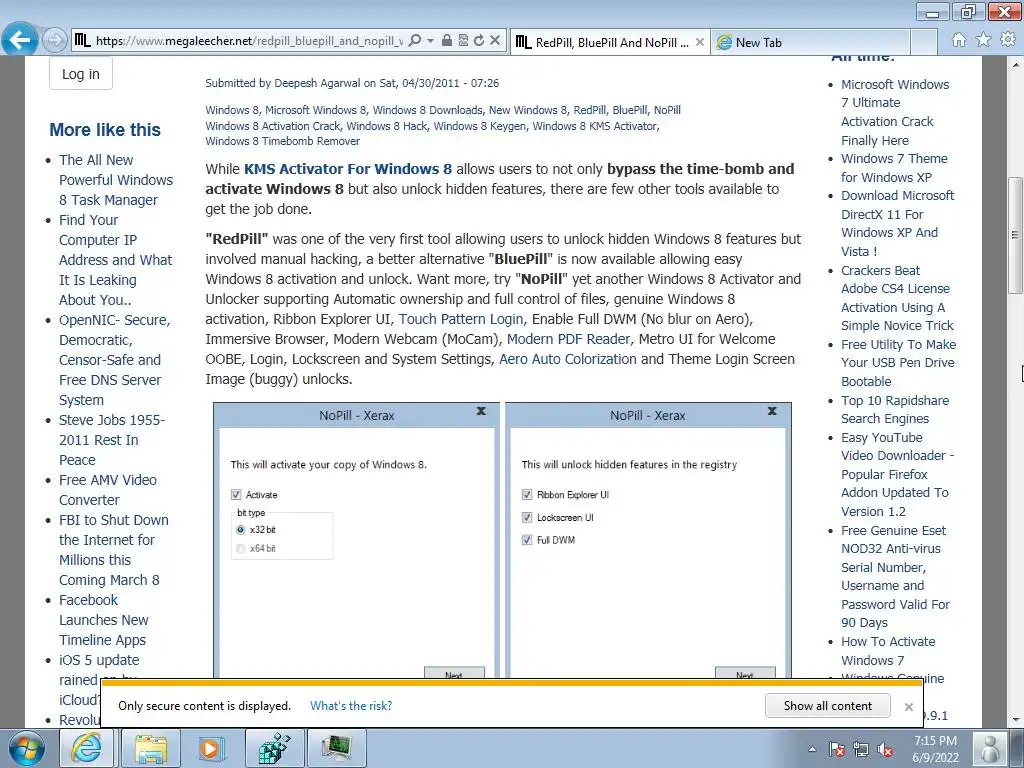1024x768 pixels.
Task: Dismiss the secure content notification bar
Action: pos(908,707)
